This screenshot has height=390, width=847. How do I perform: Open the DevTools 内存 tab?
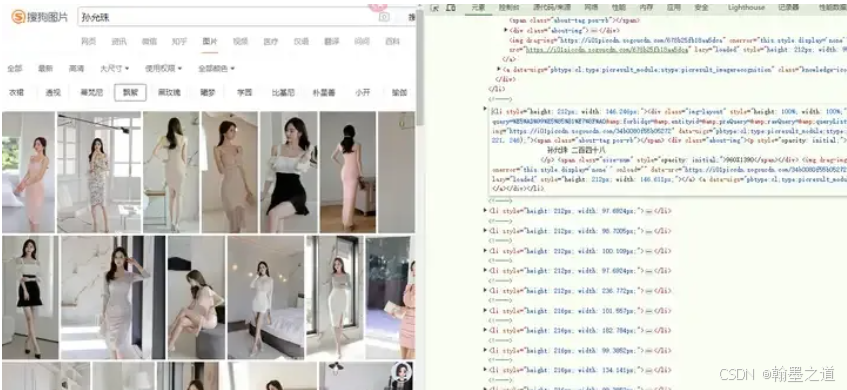pos(646,8)
